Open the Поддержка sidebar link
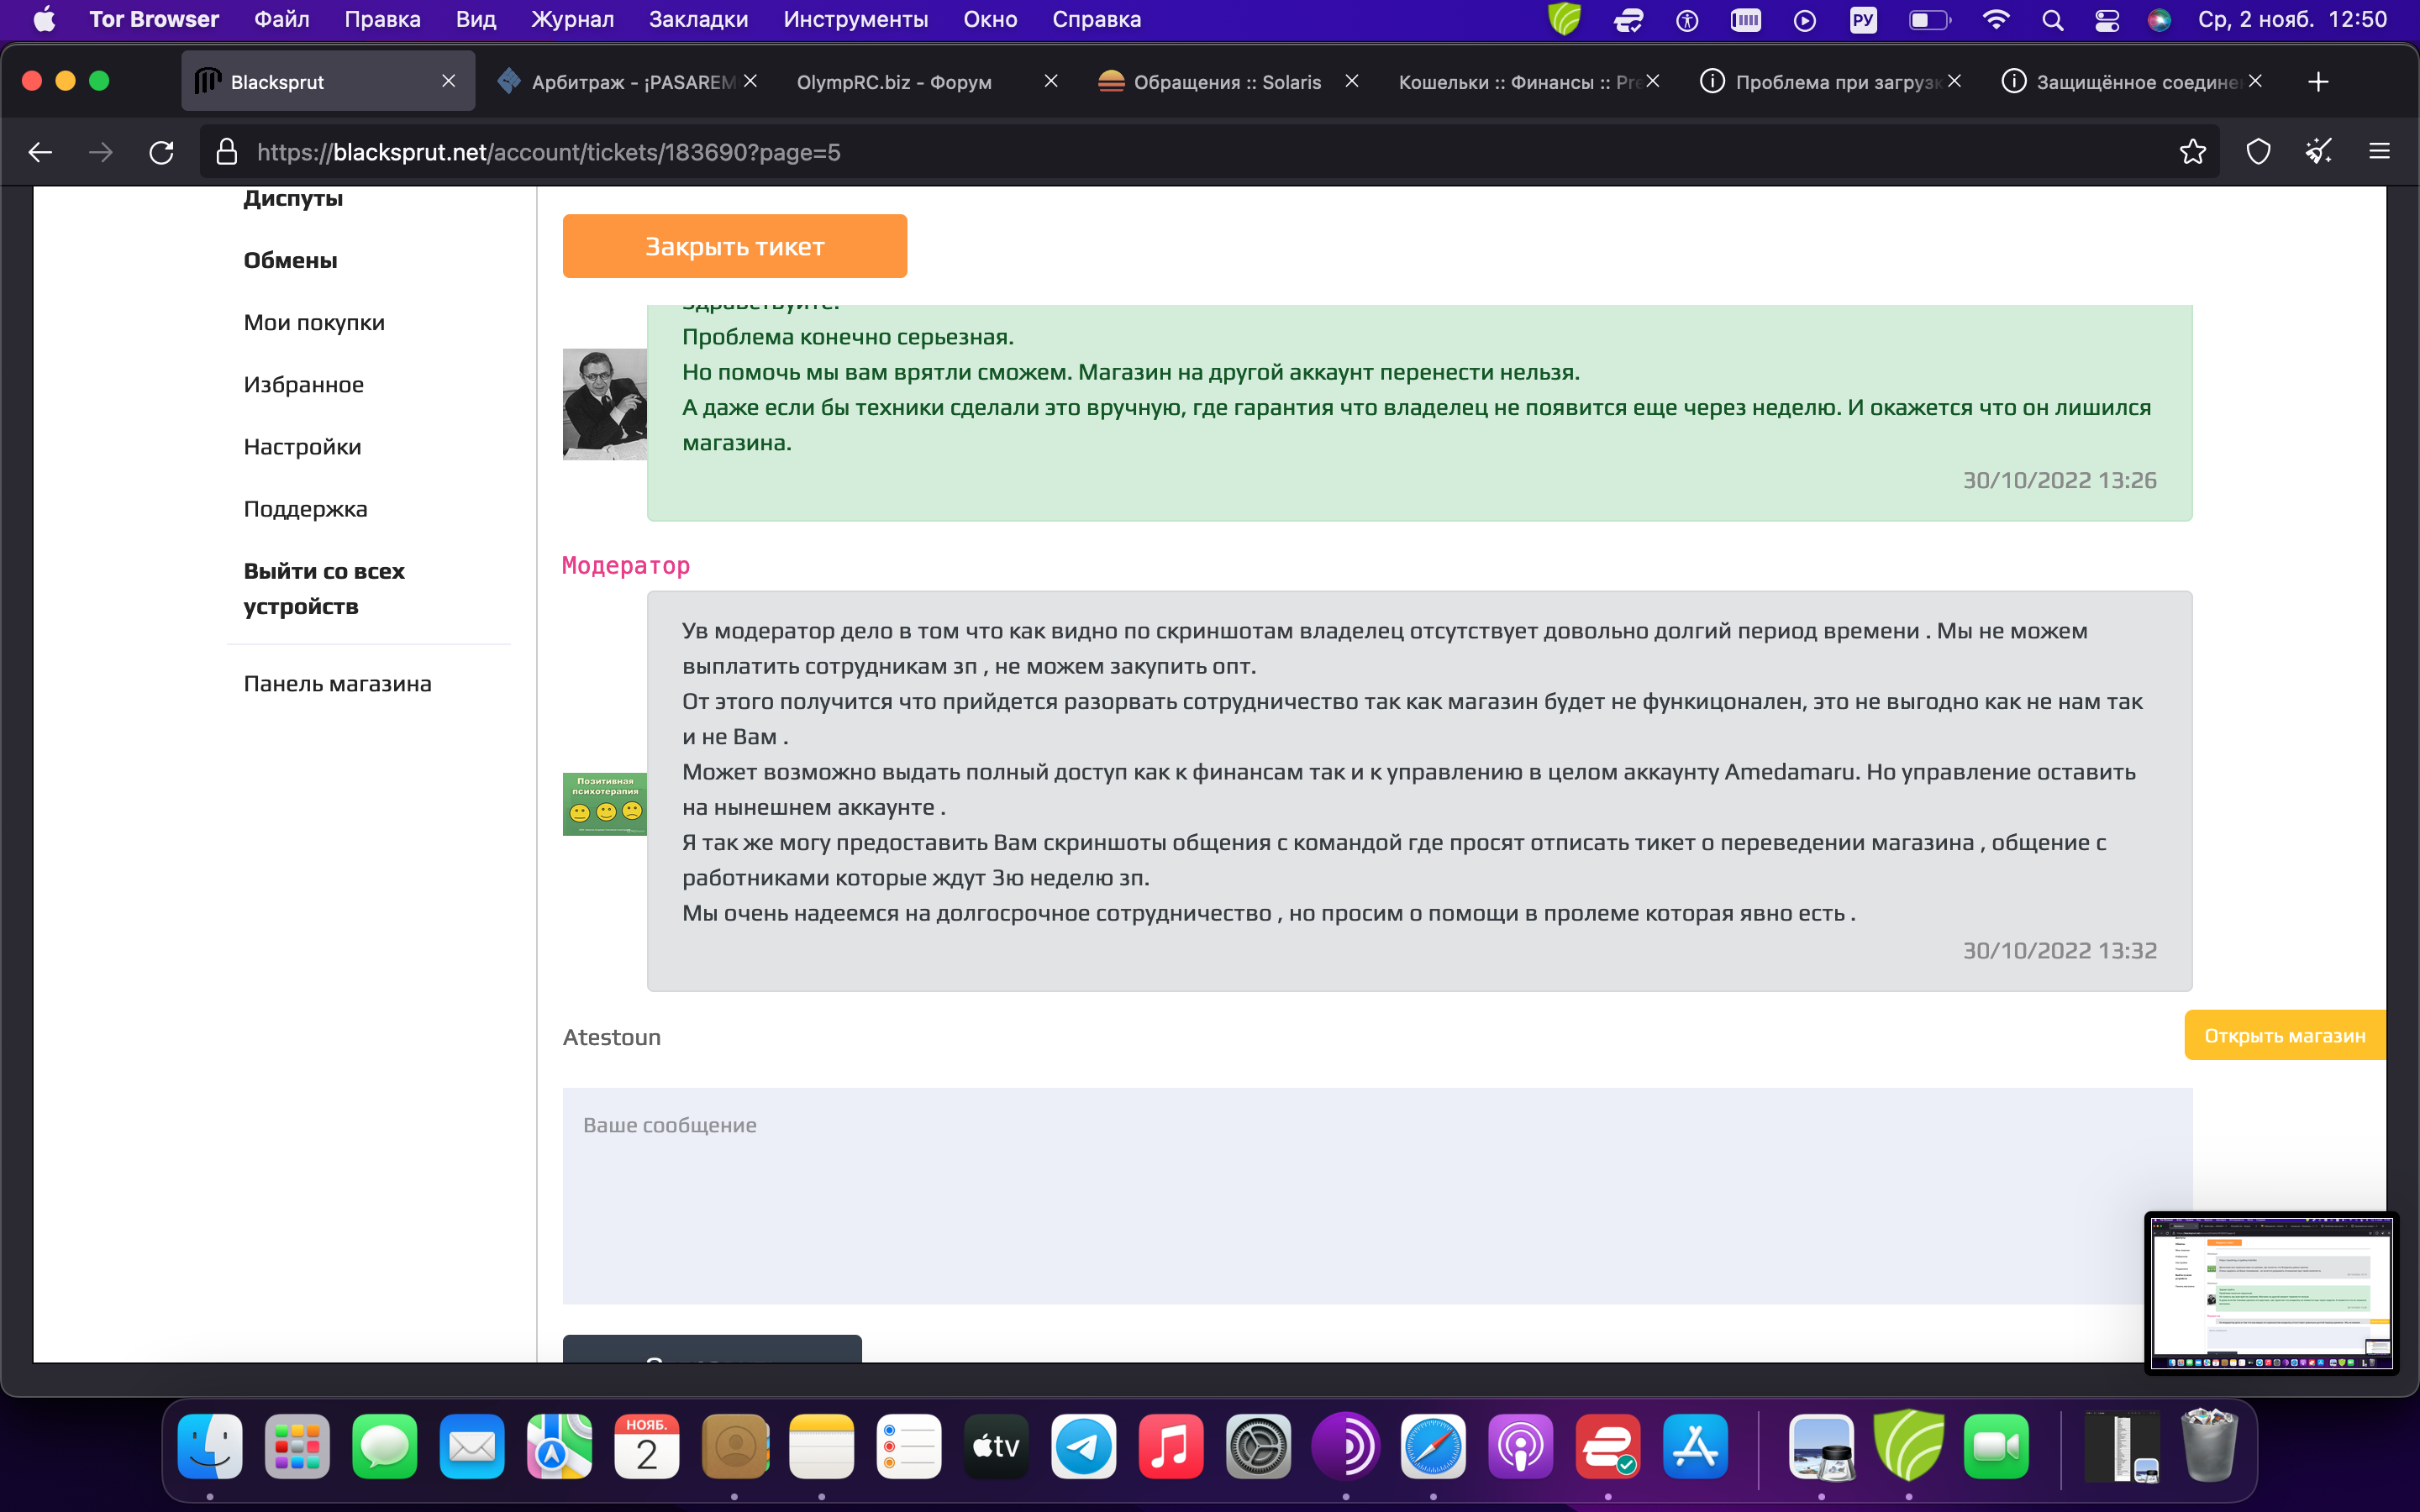 (305, 509)
